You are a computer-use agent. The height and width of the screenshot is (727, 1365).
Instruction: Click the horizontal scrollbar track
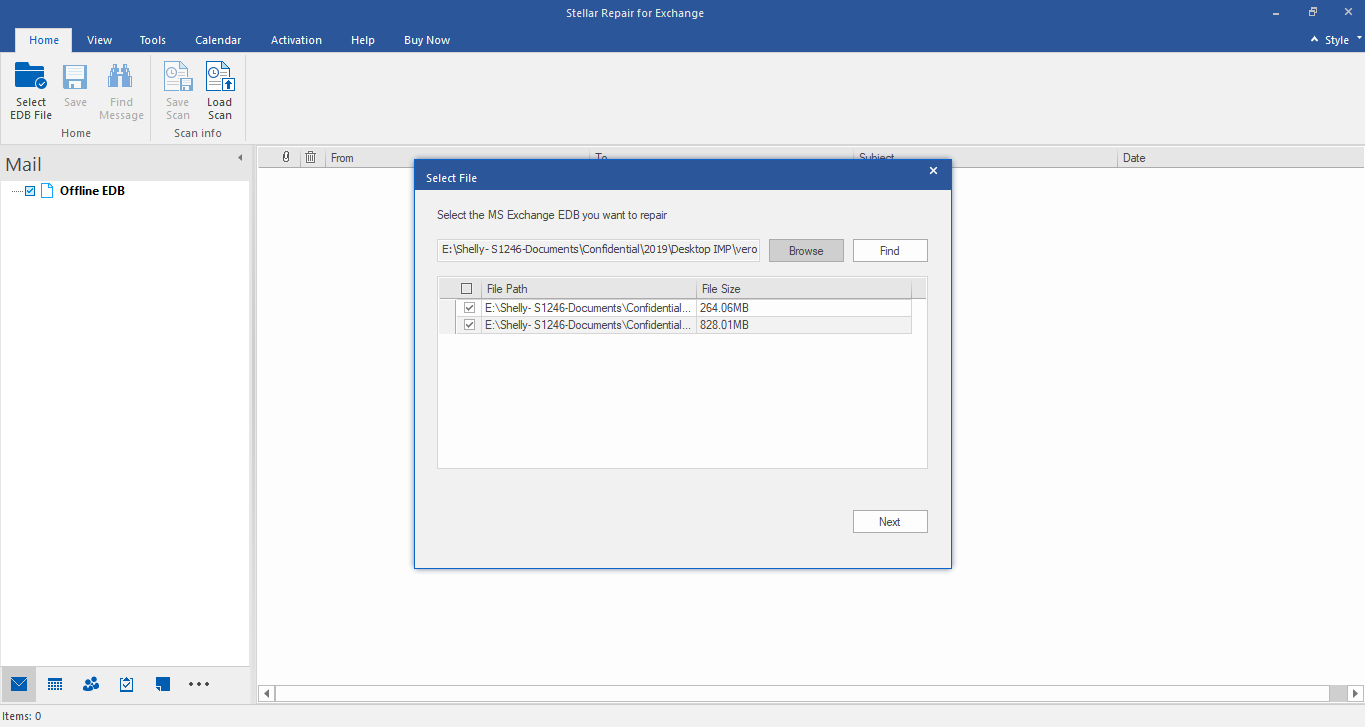click(x=802, y=693)
